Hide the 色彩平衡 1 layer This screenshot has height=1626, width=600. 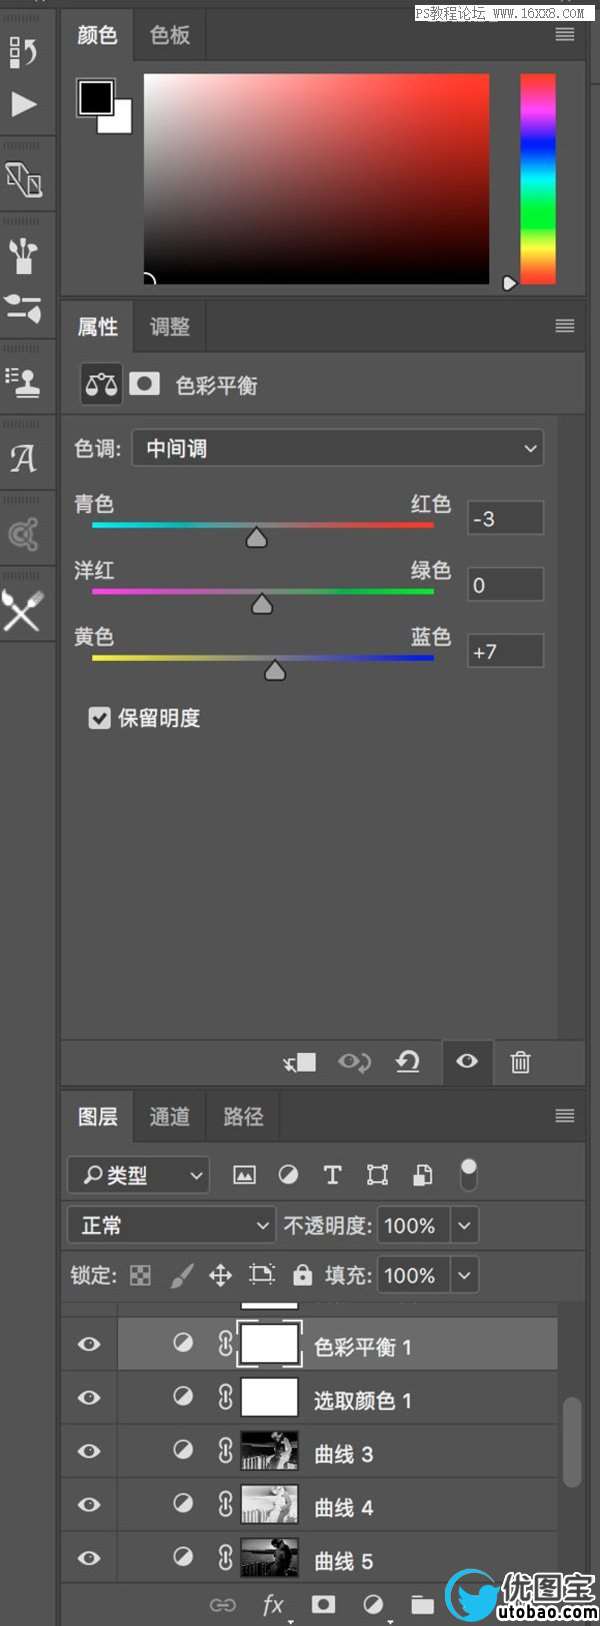click(89, 1344)
